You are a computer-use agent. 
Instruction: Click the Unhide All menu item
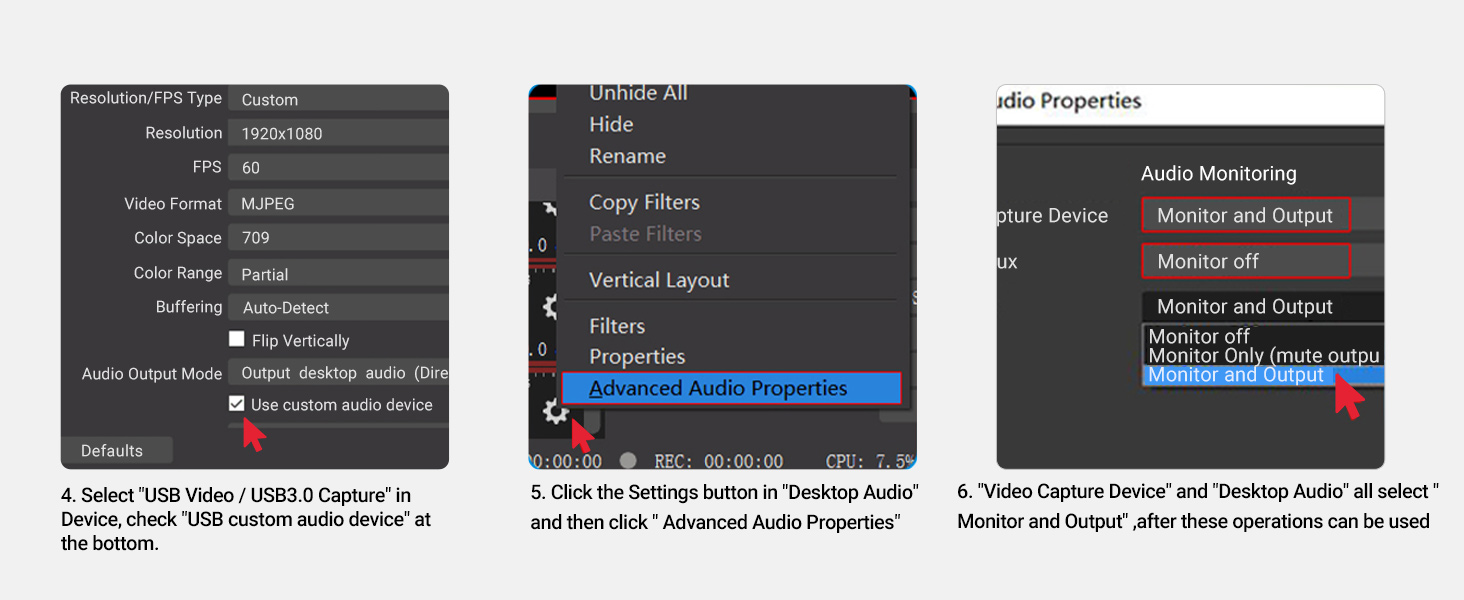[638, 93]
